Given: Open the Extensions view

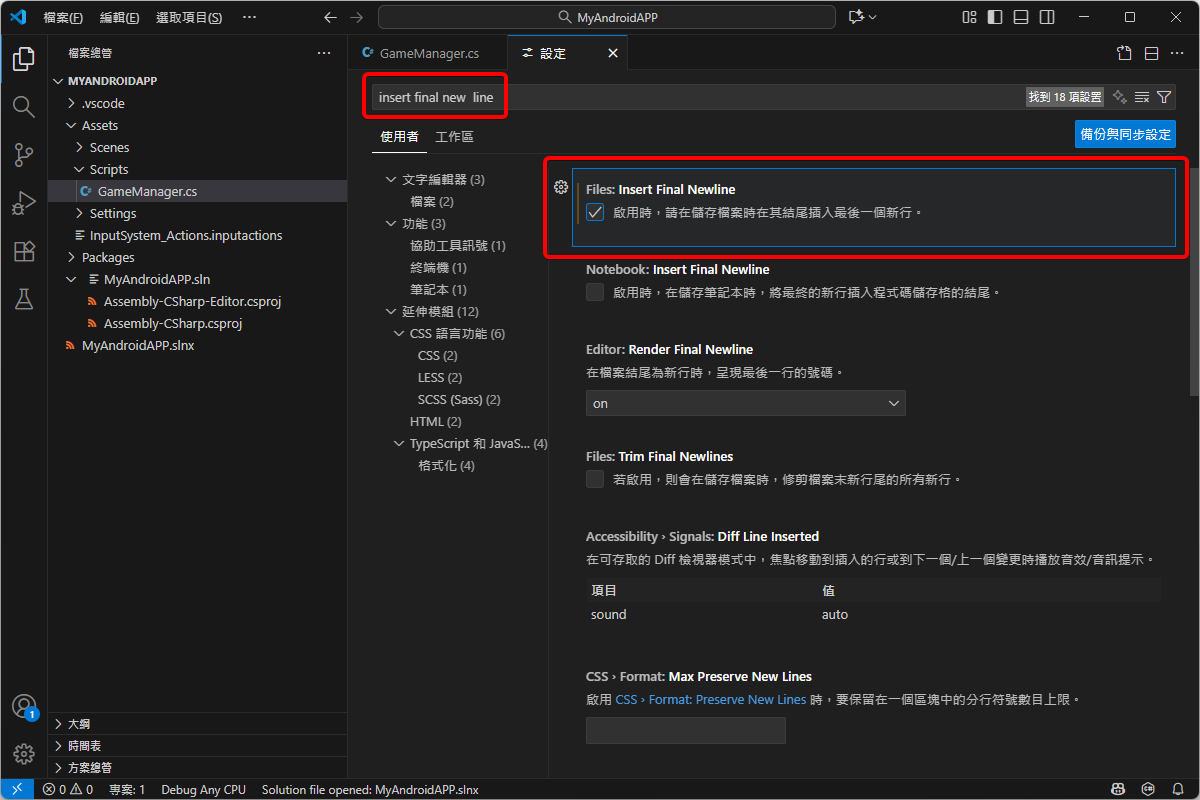Looking at the screenshot, I should pyautogui.click(x=24, y=251).
